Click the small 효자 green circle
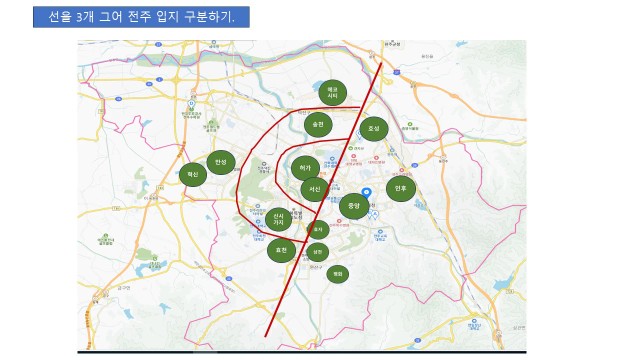The image size is (640, 360). (318, 230)
